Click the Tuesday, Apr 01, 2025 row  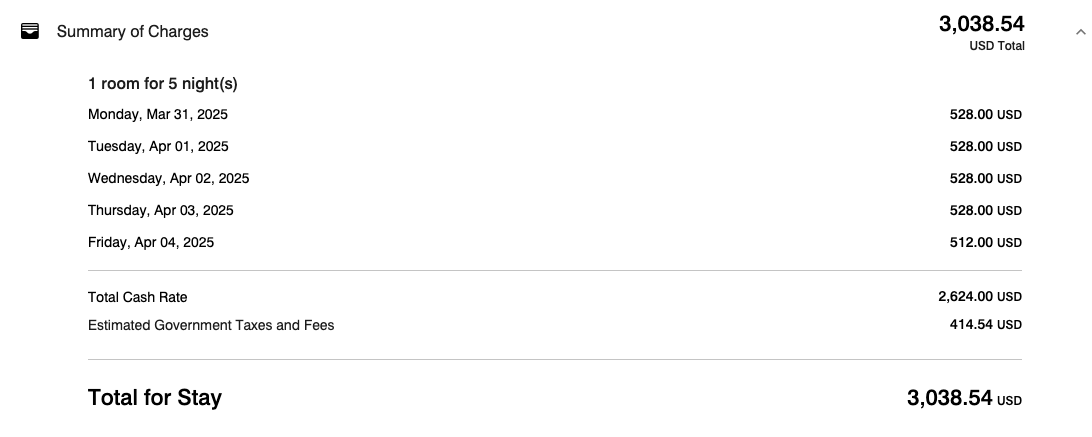(x=554, y=146)
